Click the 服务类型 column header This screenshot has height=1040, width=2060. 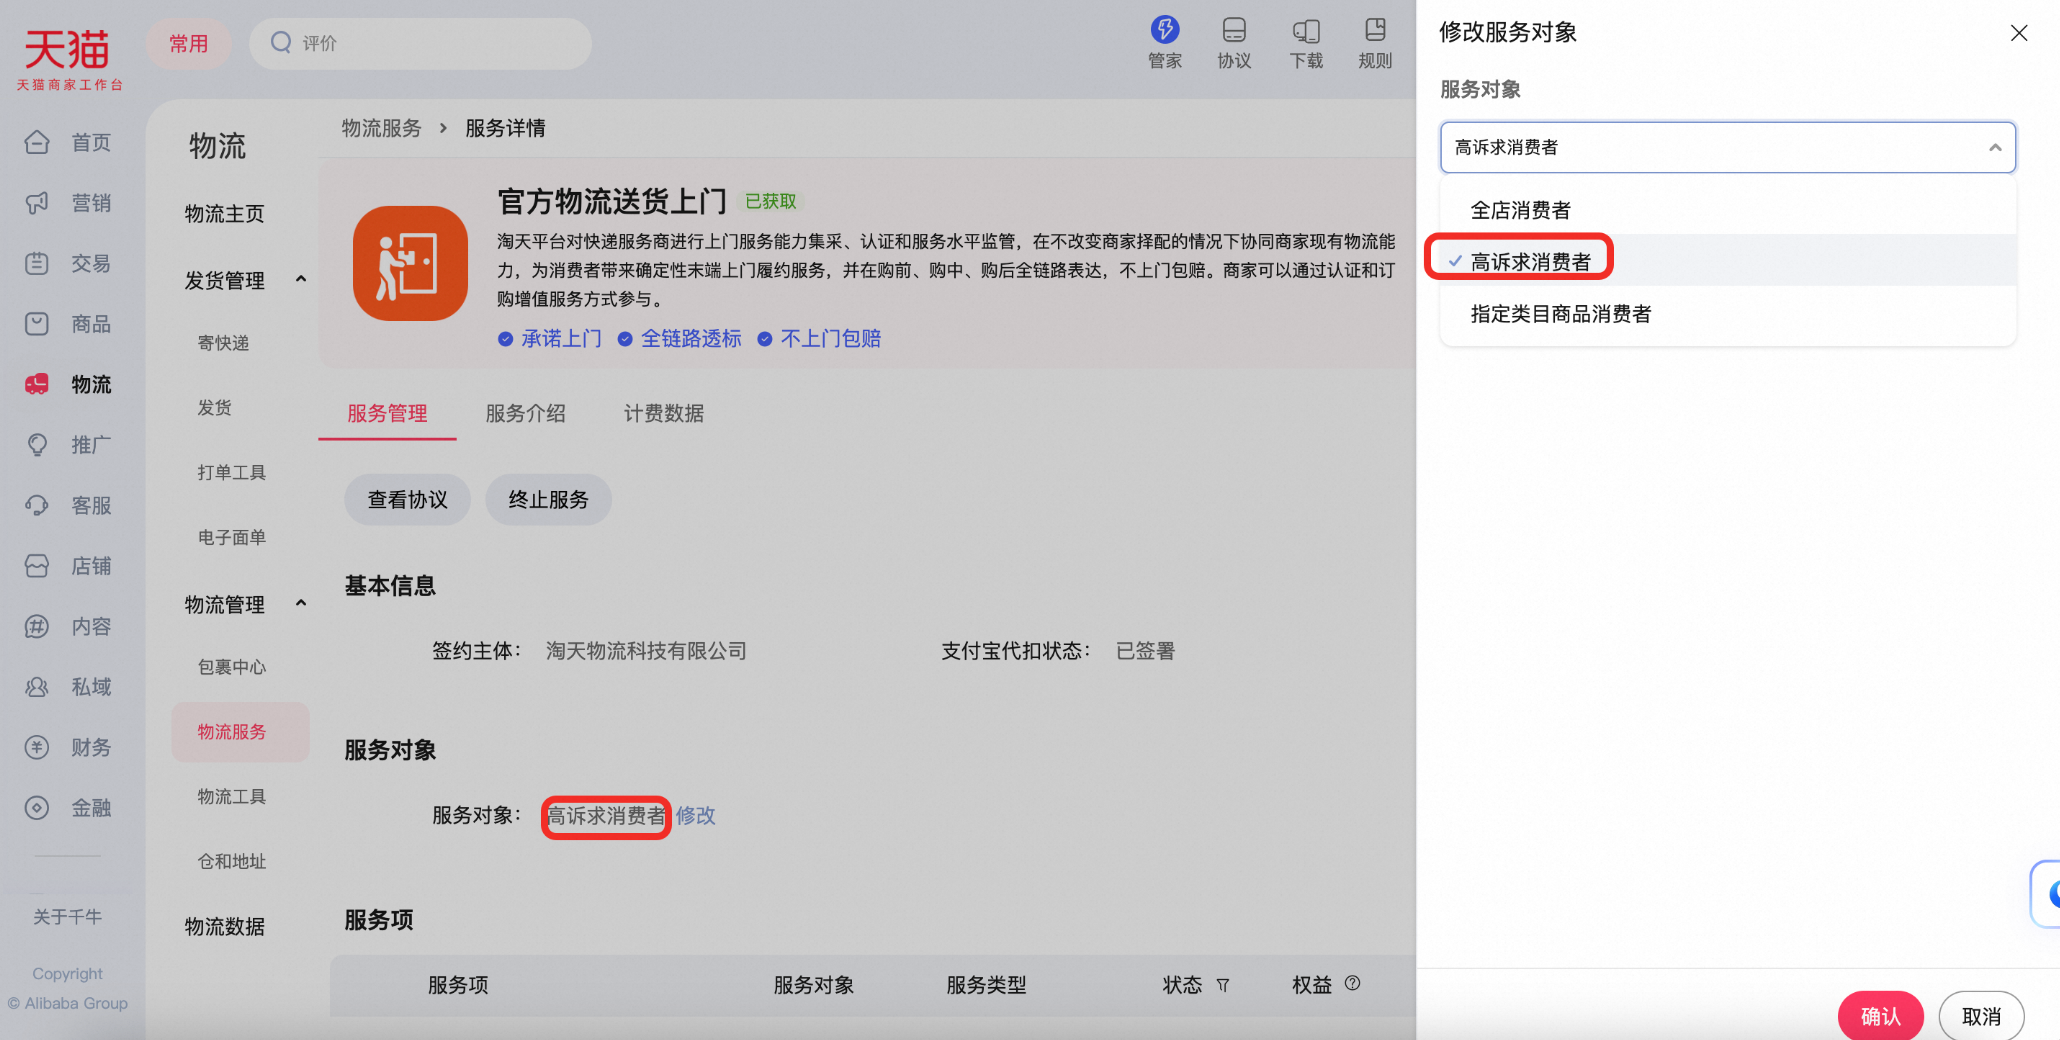[987, 985]
